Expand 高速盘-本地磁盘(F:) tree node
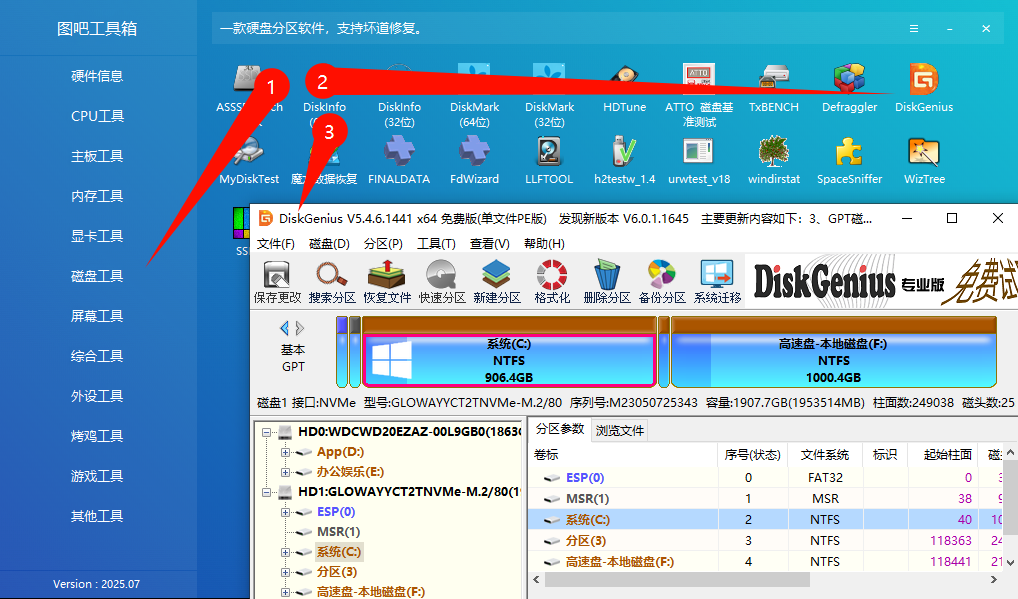This screenshot has width=1018, height=599. [285, 592]
